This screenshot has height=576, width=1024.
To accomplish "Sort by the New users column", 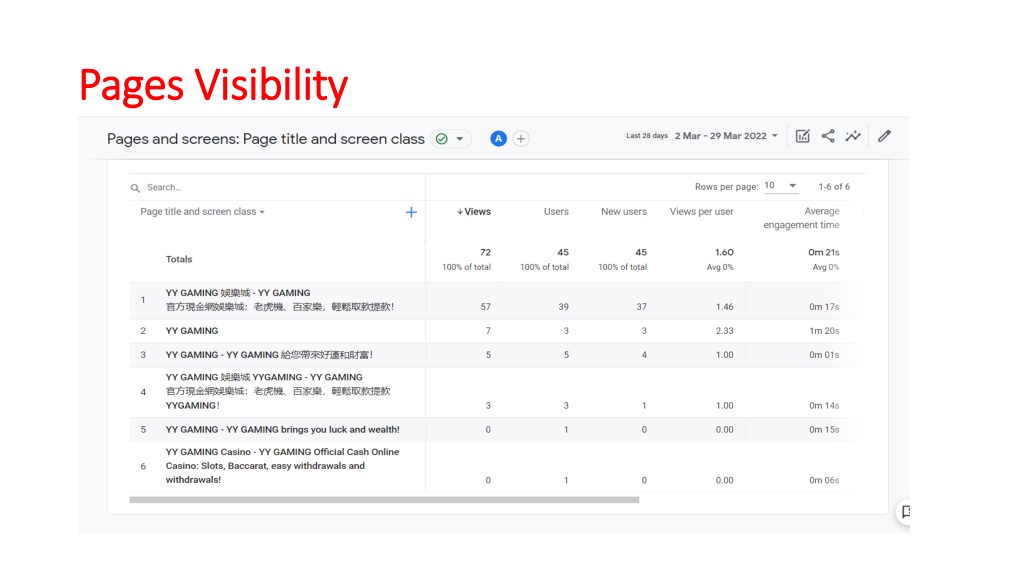I will 624,212.
